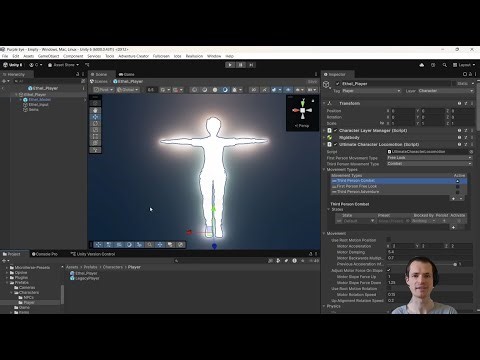Click the Motor Damping input field
The image size is (480, 360).
[430, 252]
